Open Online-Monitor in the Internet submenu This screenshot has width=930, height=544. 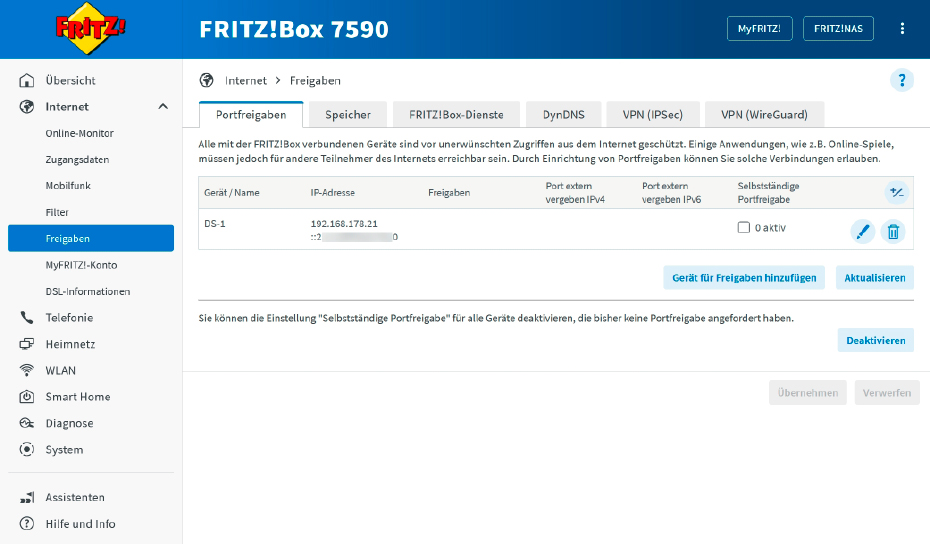click(79, 133)
